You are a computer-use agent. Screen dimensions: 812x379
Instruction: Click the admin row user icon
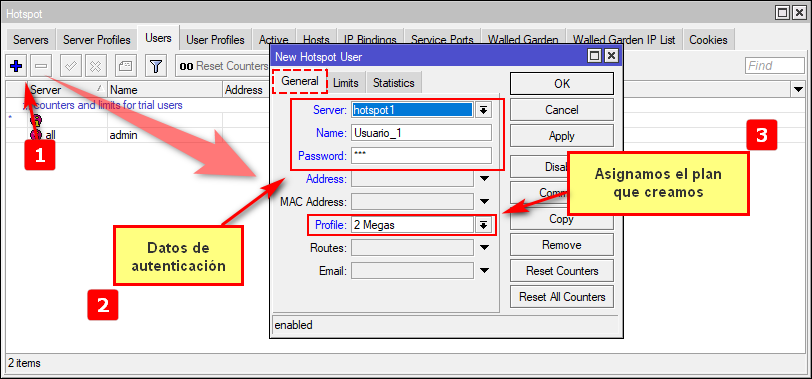click(36, 135)
